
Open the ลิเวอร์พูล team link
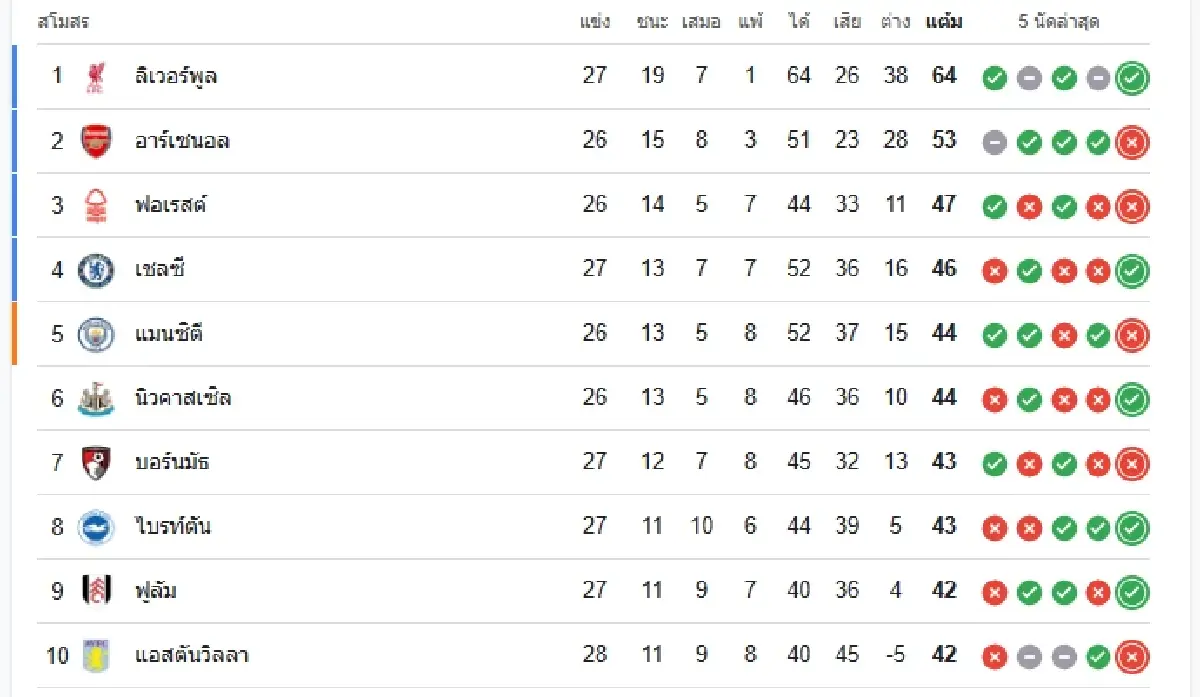pos(176,76)
